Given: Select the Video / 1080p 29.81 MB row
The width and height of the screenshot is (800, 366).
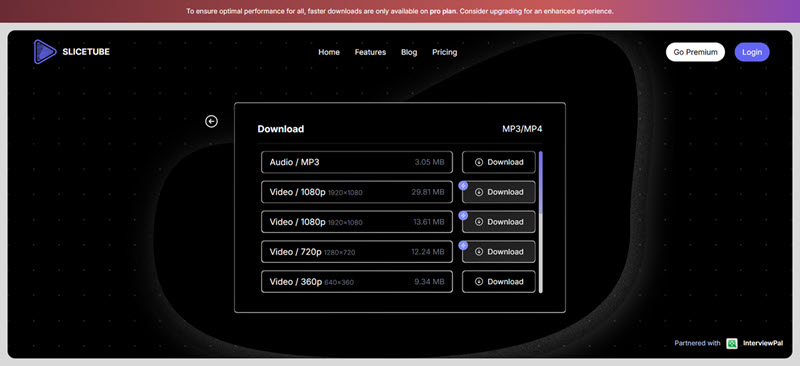Looking at the screenshot, I should [x=357, y=192].
